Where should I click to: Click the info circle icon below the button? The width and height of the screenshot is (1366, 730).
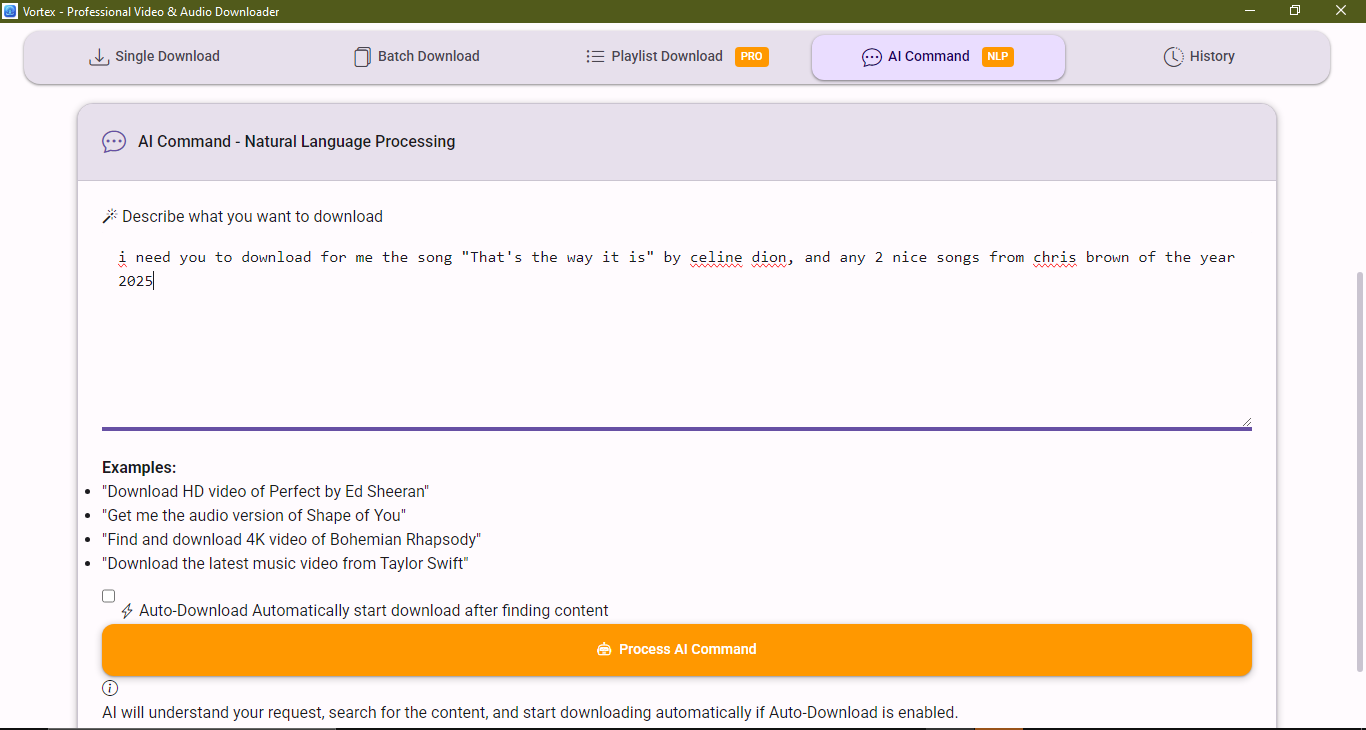[110, 688]
